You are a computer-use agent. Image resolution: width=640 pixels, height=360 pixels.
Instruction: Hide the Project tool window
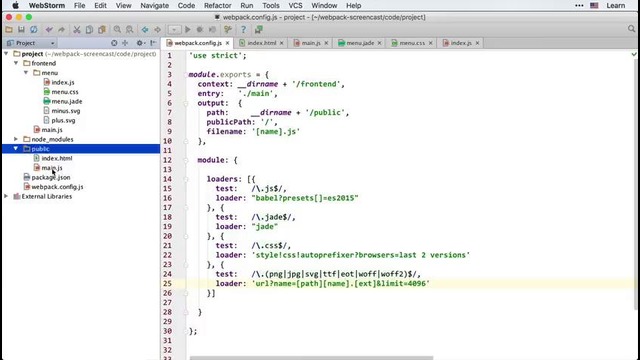(153, 43)
